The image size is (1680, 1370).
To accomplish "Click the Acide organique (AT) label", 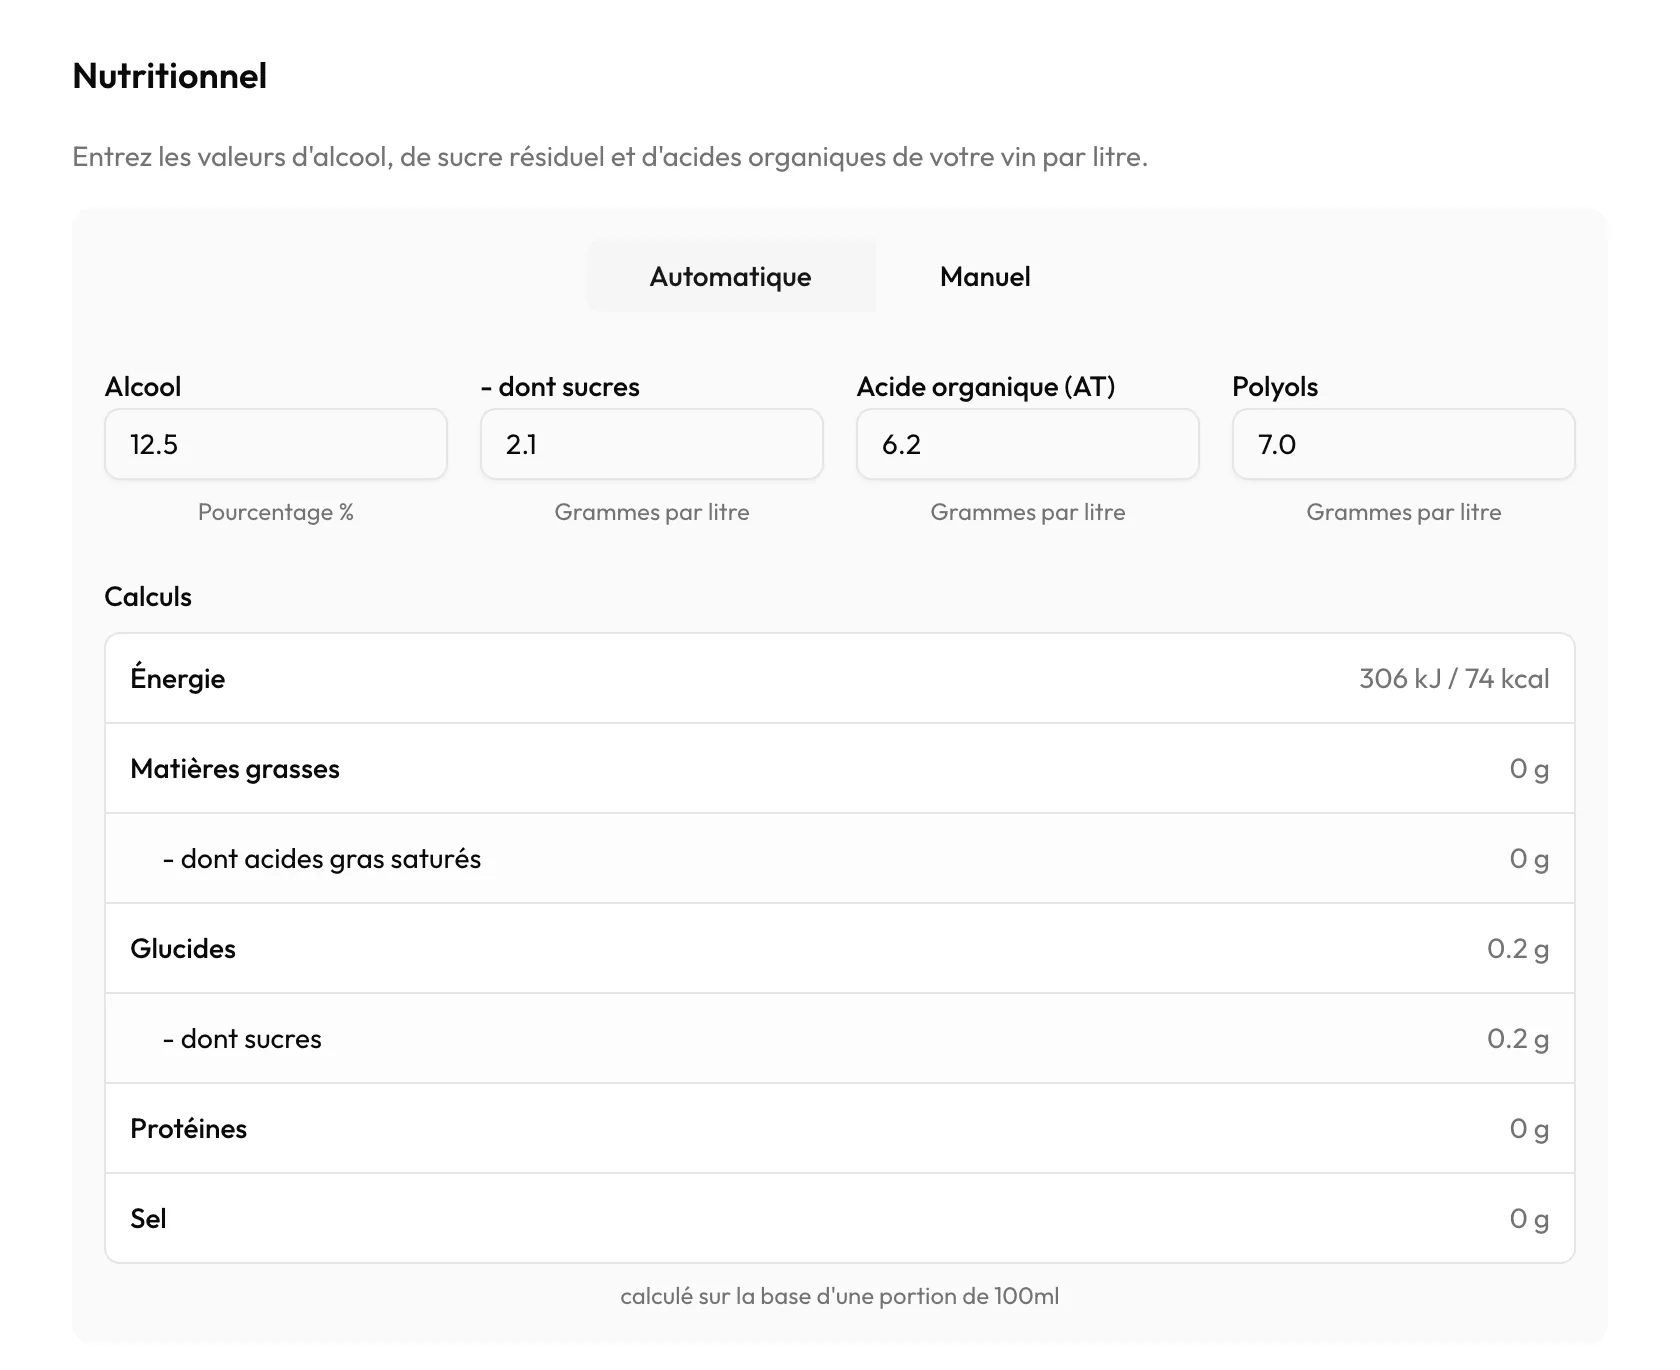I will pyautogui.click(x=986, y=386).
